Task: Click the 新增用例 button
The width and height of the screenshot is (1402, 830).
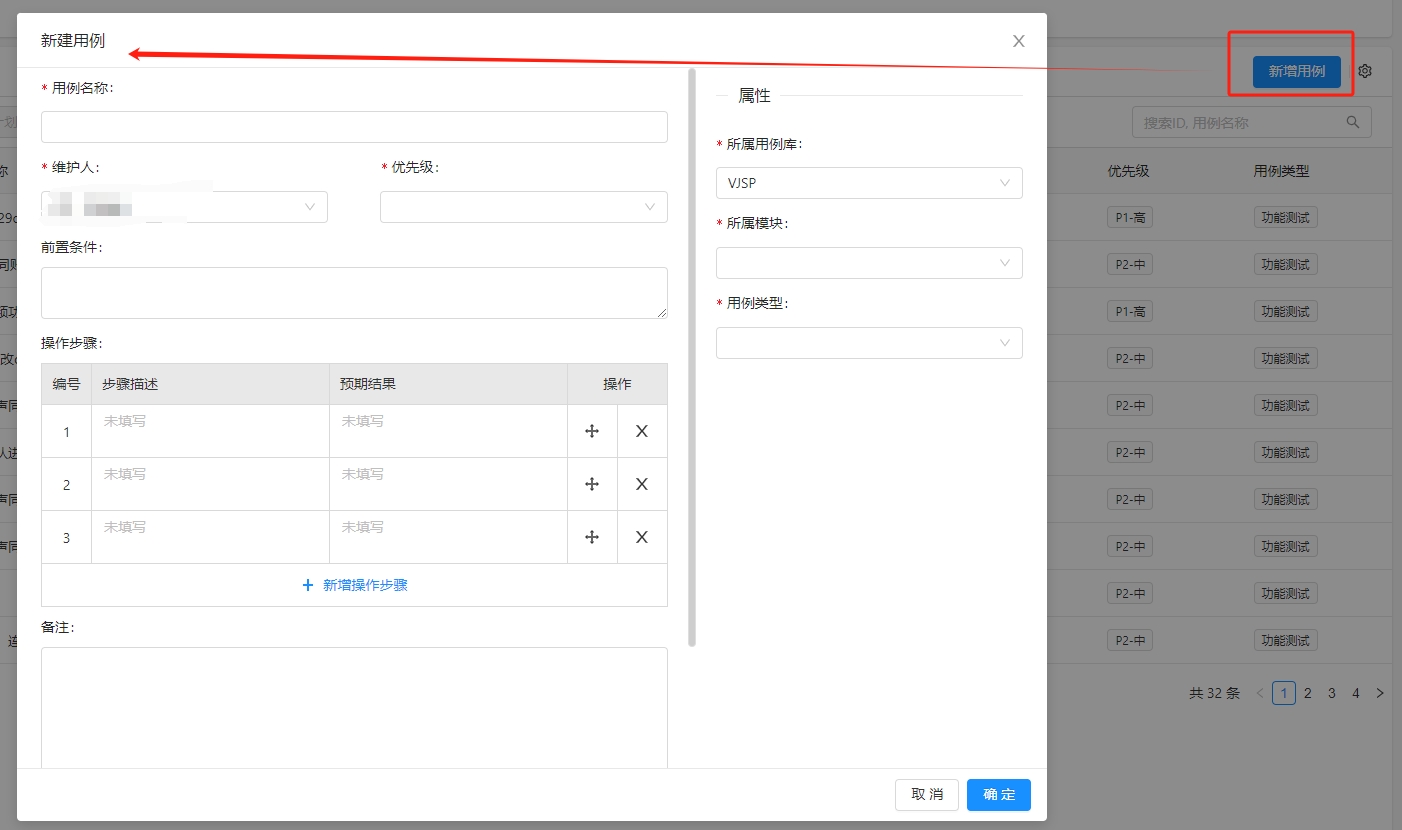Action: click(1297, 71)
